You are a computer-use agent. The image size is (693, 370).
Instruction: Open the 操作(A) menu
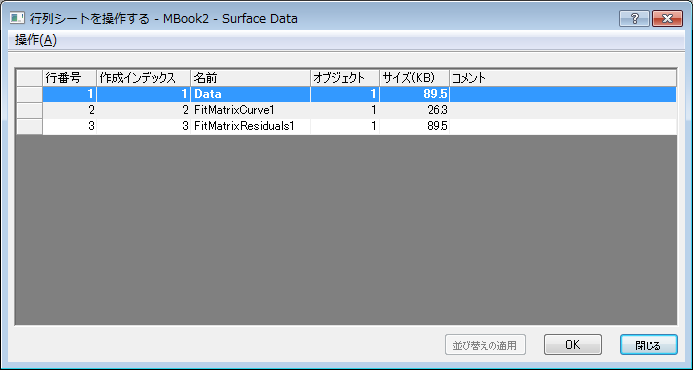click(36, 41)
